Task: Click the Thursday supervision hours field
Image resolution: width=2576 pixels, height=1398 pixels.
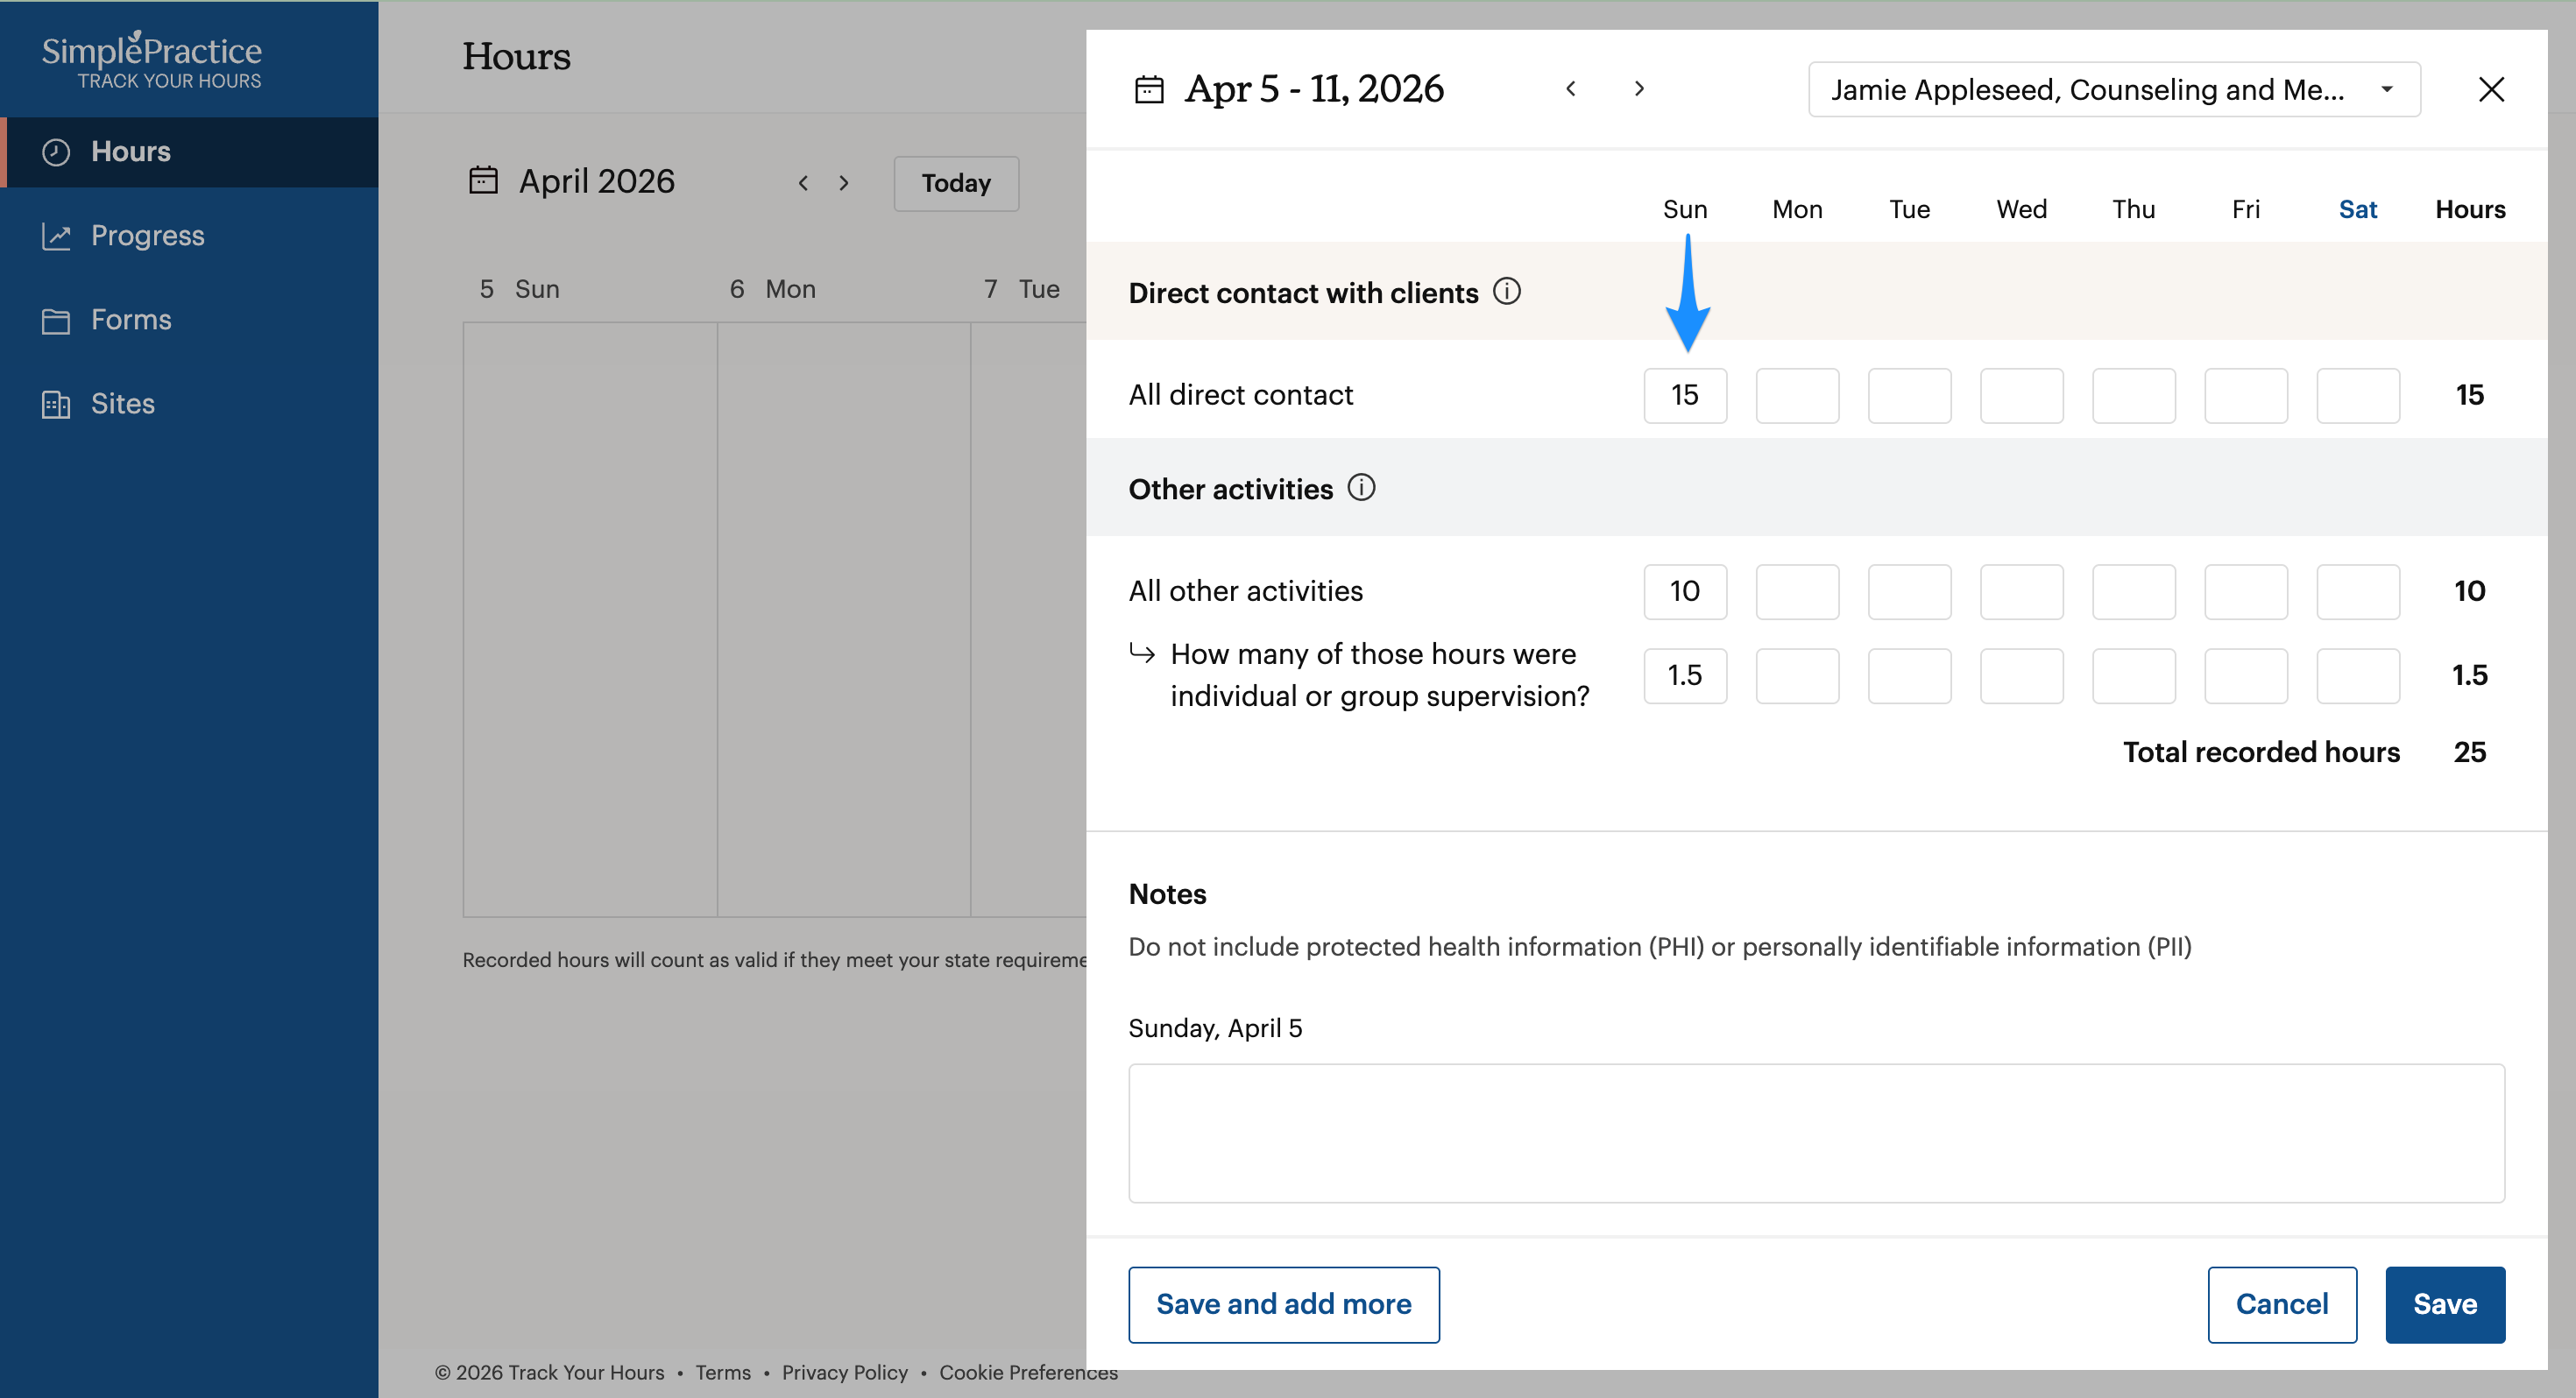Action: [2133, 676]
